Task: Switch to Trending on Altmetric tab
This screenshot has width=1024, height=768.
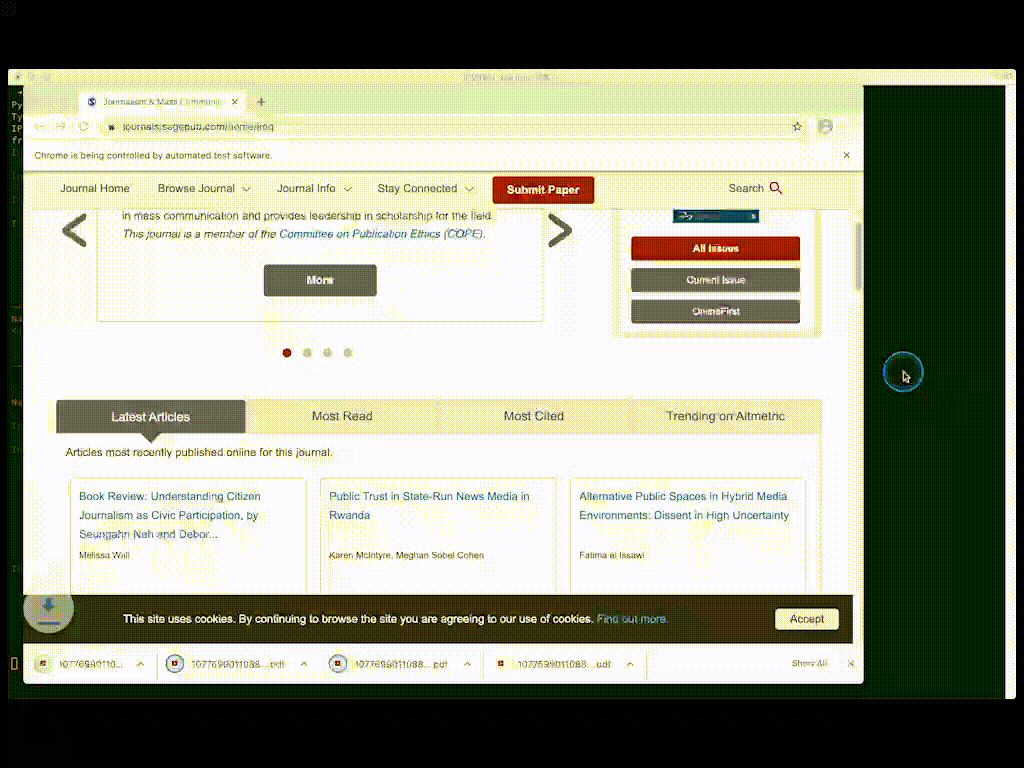Action: (726, 416)
